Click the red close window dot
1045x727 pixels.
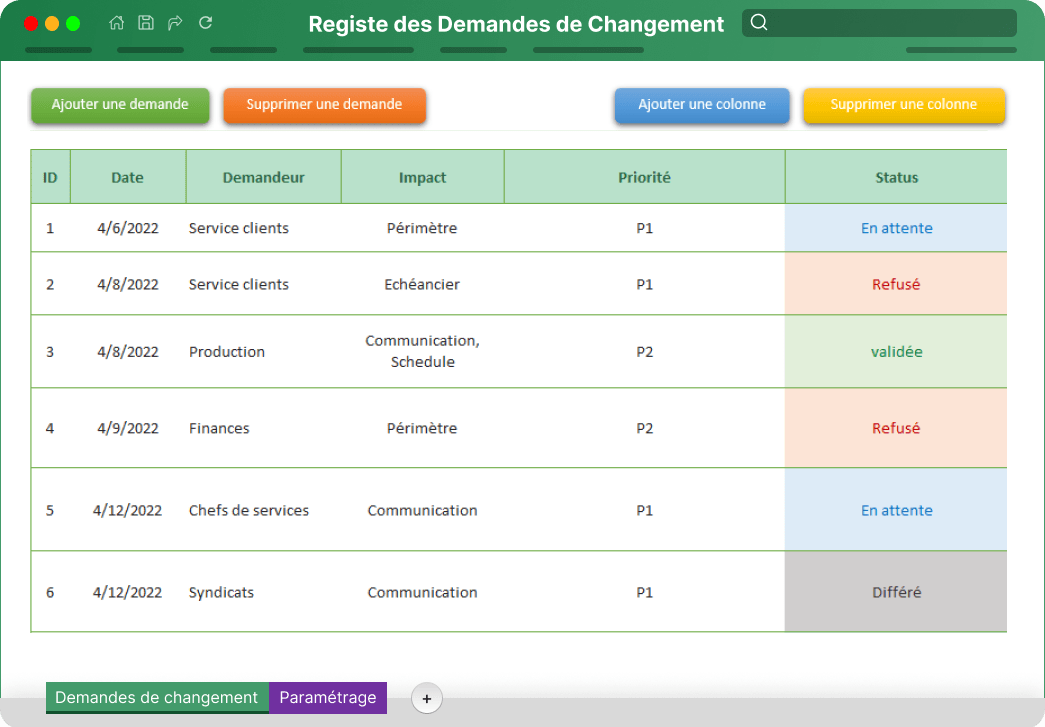31,23
